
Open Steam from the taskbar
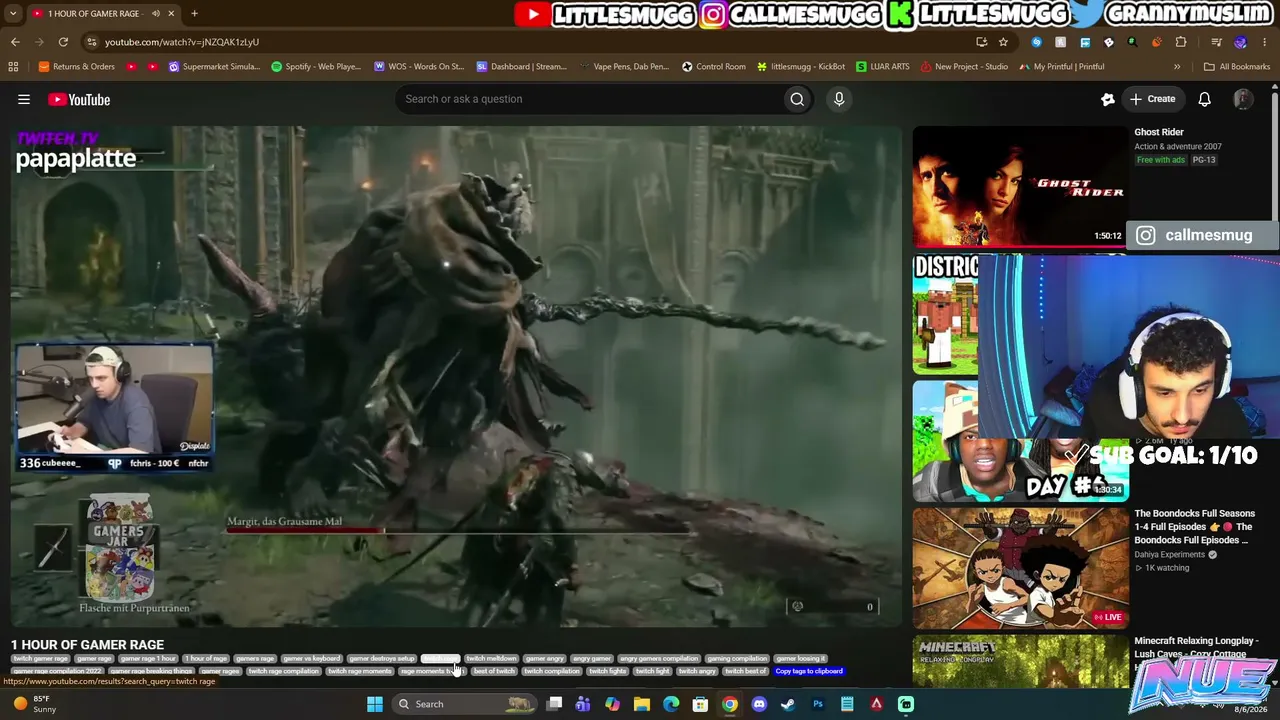click(788, 704)
